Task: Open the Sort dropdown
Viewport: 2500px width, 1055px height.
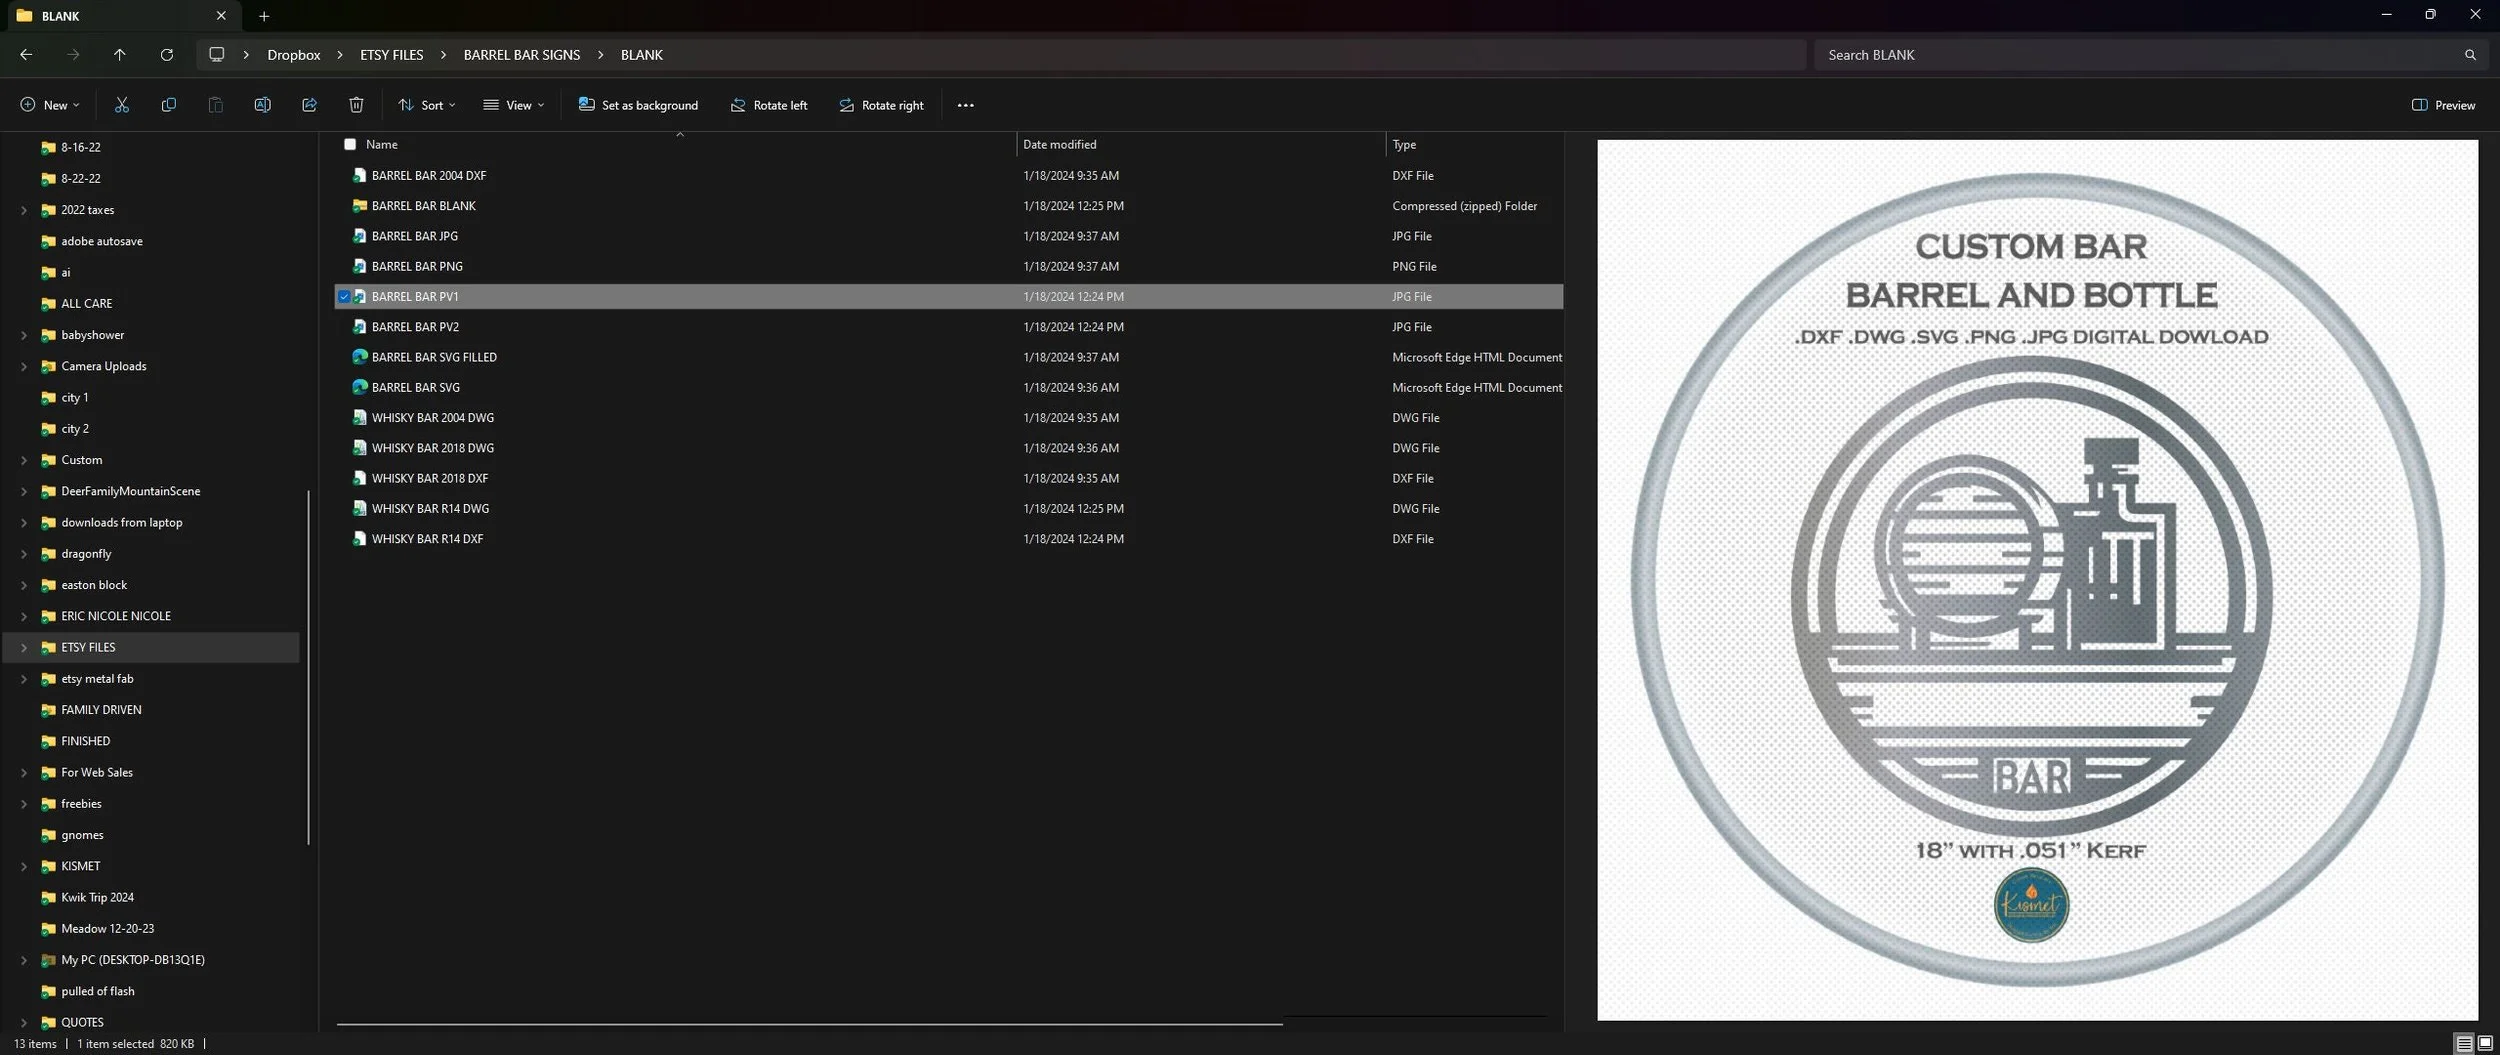Action: (427, 105)
